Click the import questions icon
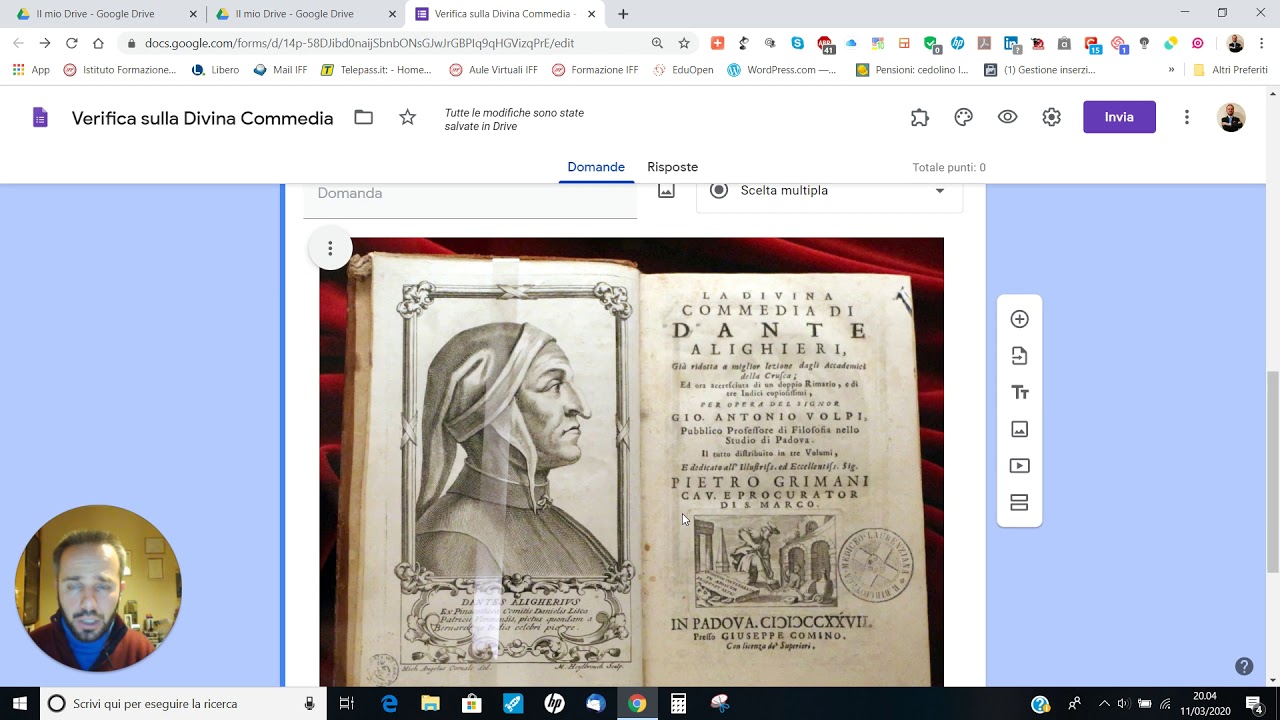The width and height of the screenshot is (1280, 720). coord(1019,356)
